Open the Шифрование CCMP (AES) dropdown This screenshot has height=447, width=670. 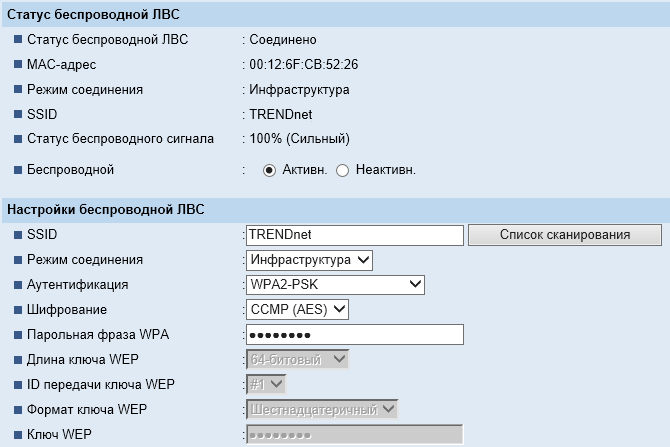pyautogui.click(x=298, y=310)
